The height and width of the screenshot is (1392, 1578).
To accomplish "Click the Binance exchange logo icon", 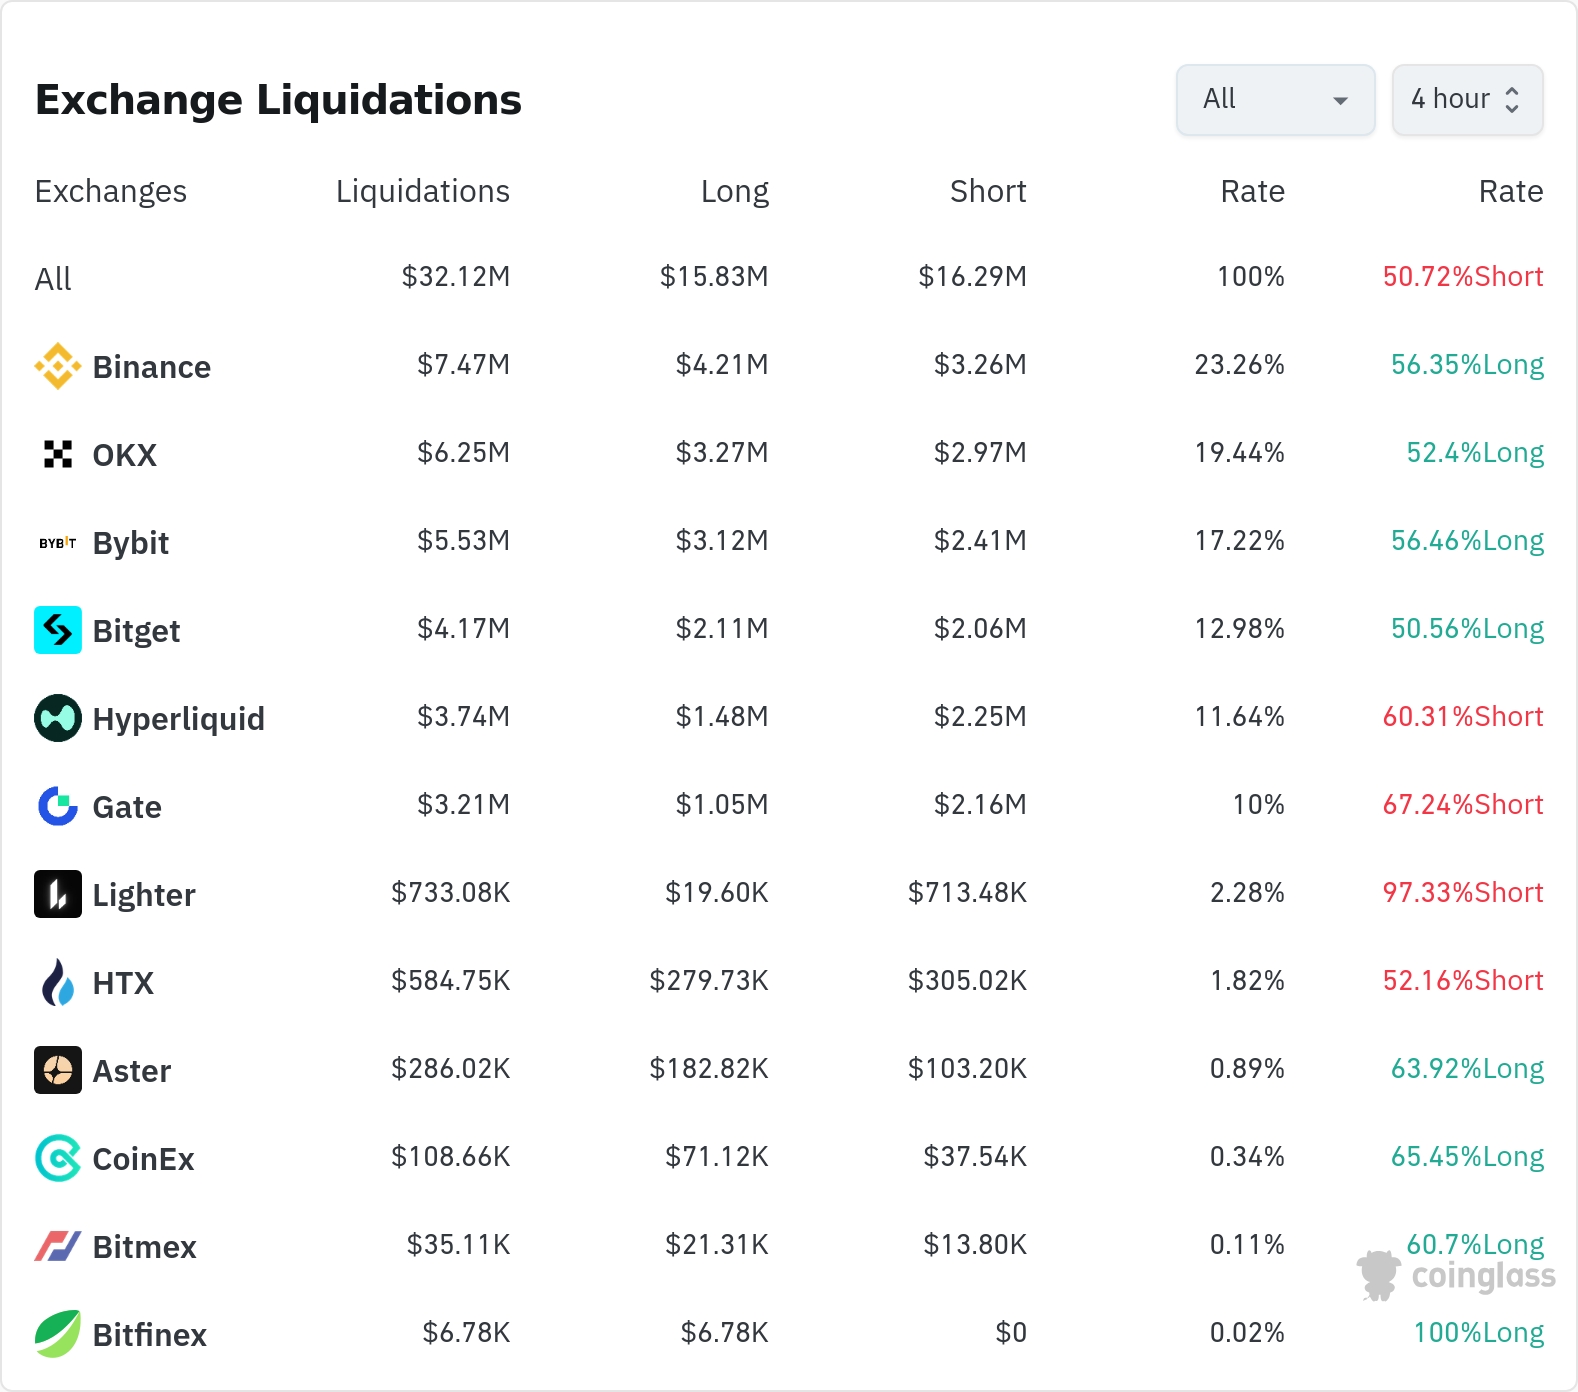I will point(58,366).
